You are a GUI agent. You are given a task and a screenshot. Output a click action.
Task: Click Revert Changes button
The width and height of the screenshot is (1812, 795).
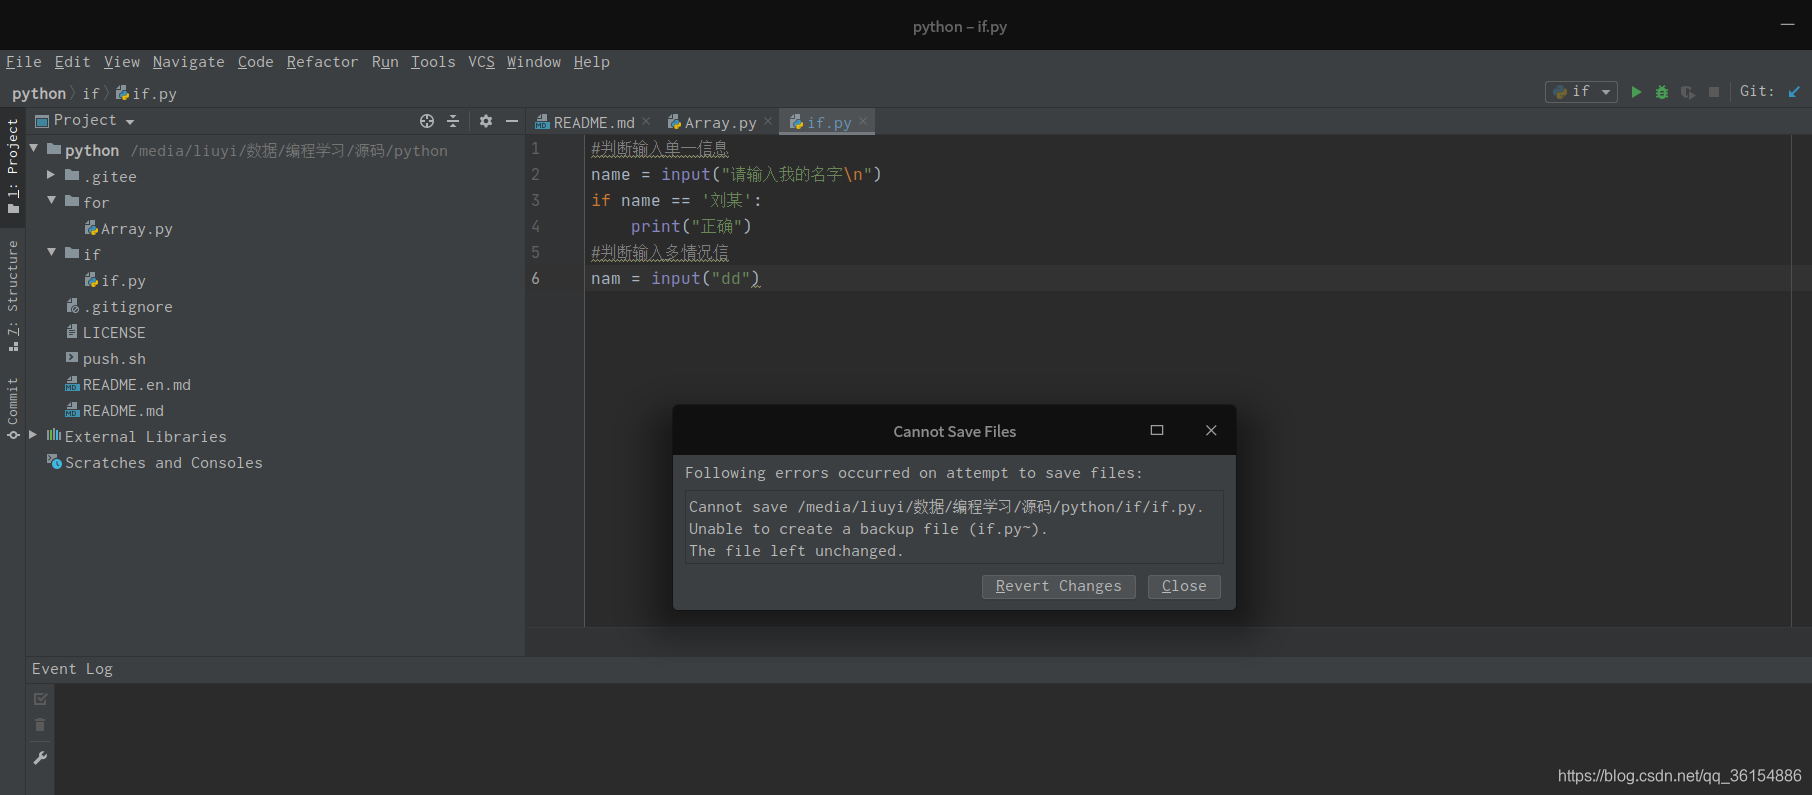(1058, 586)
